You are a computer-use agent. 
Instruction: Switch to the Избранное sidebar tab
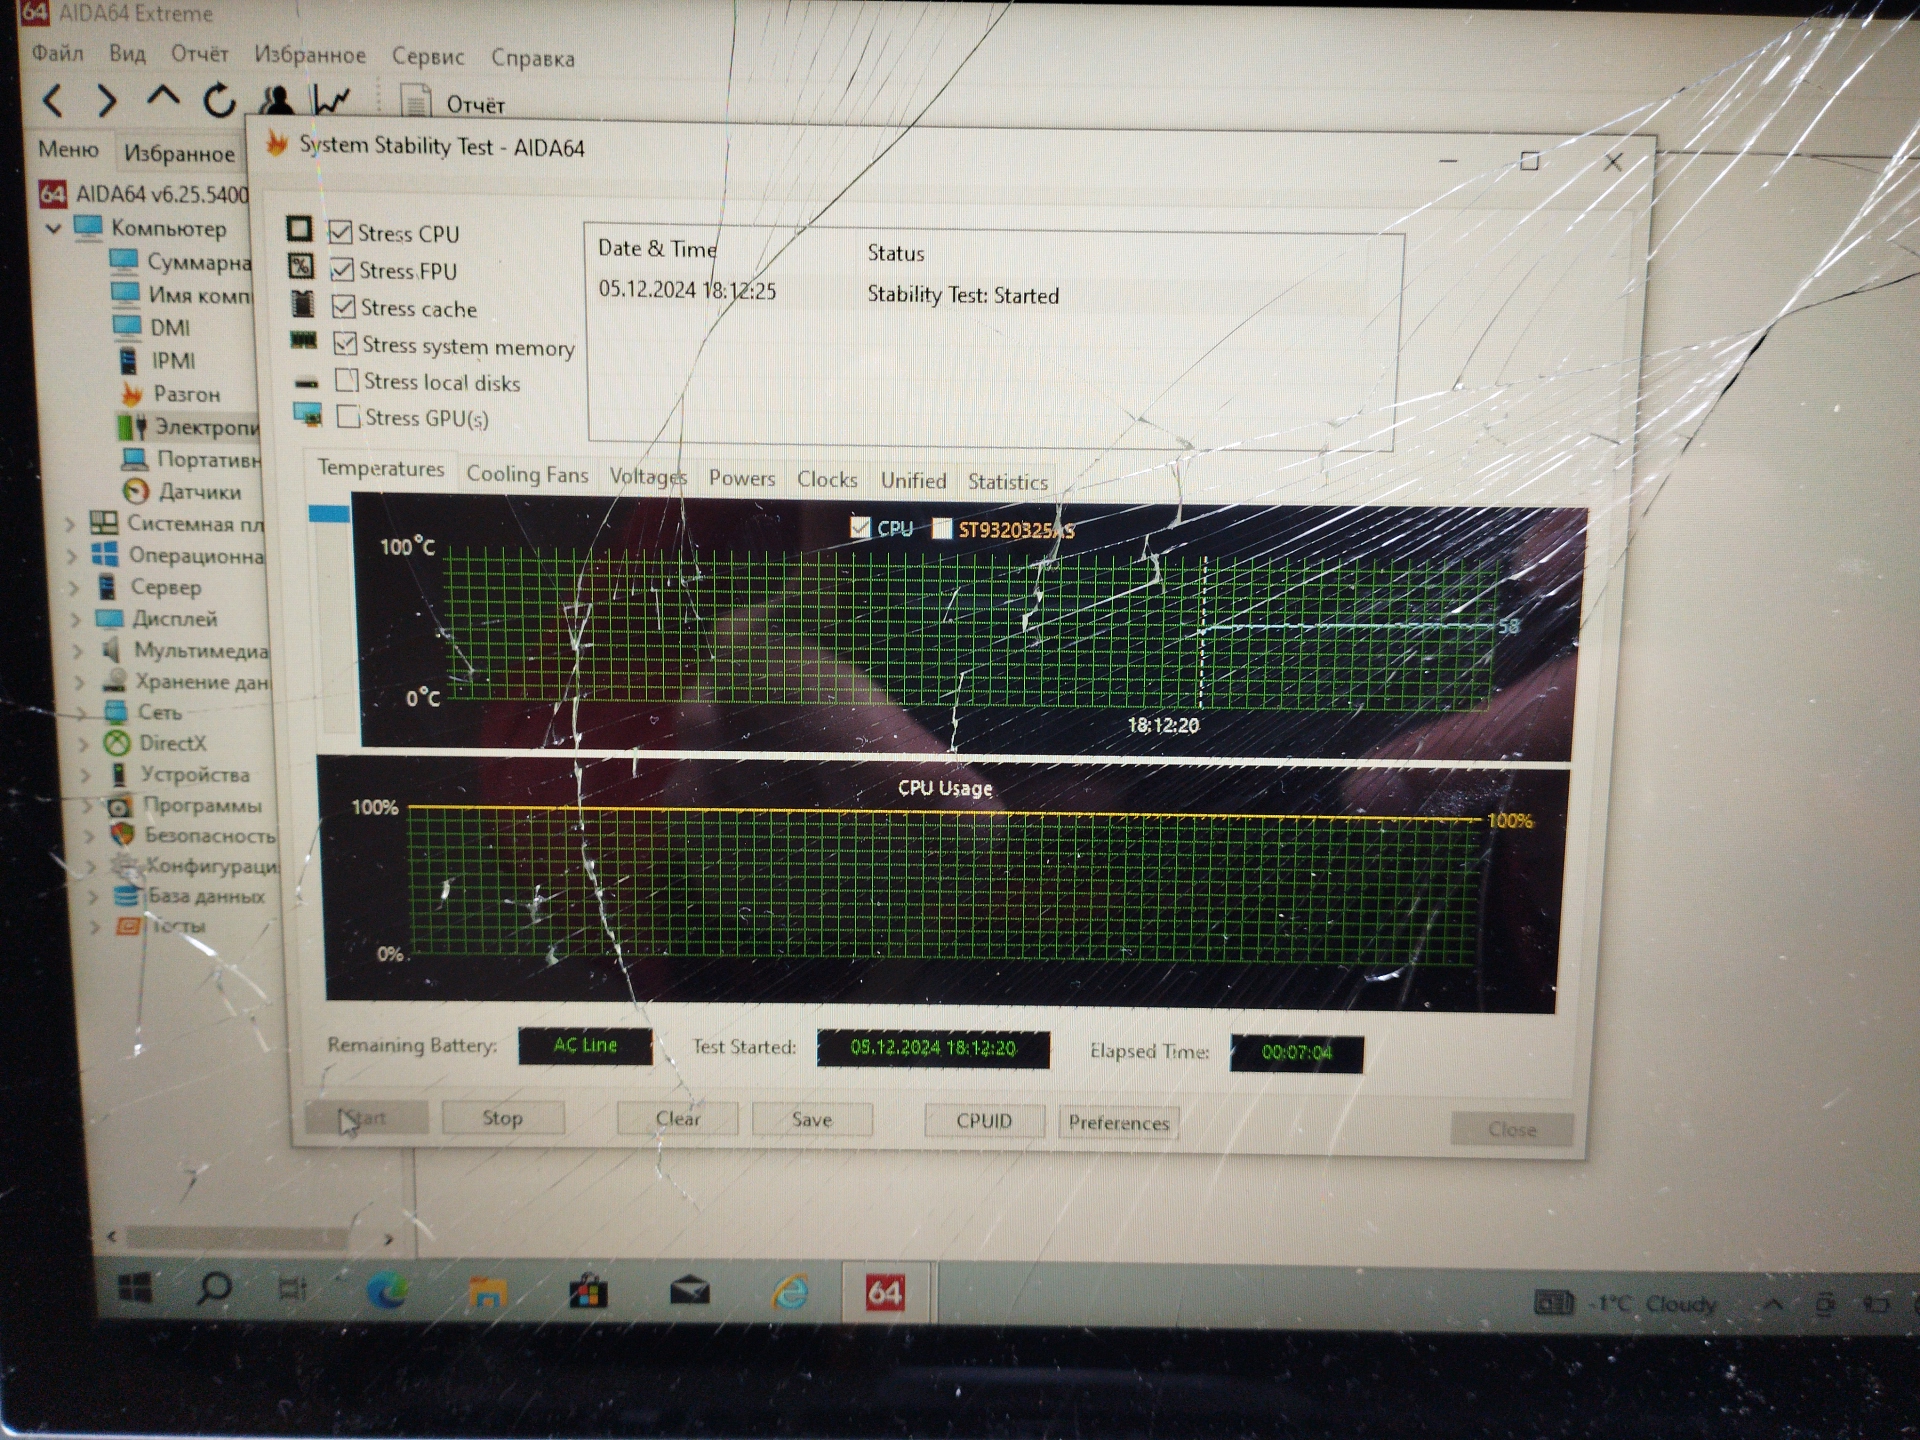click(179, 153)
